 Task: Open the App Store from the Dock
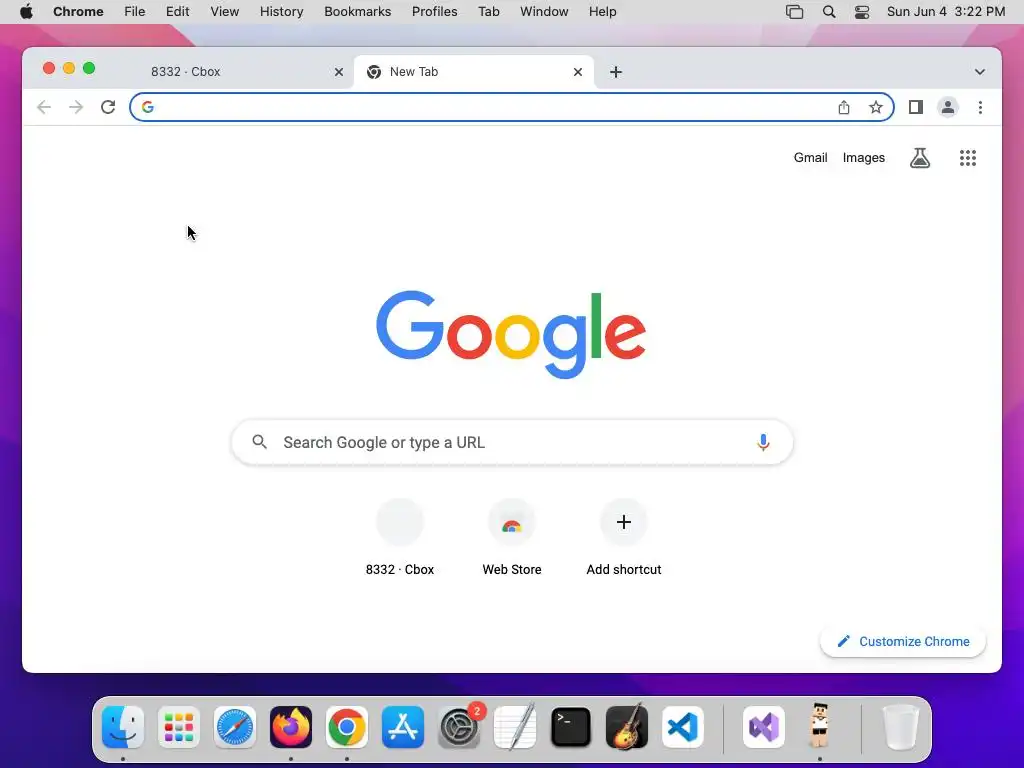click(403, 726)
